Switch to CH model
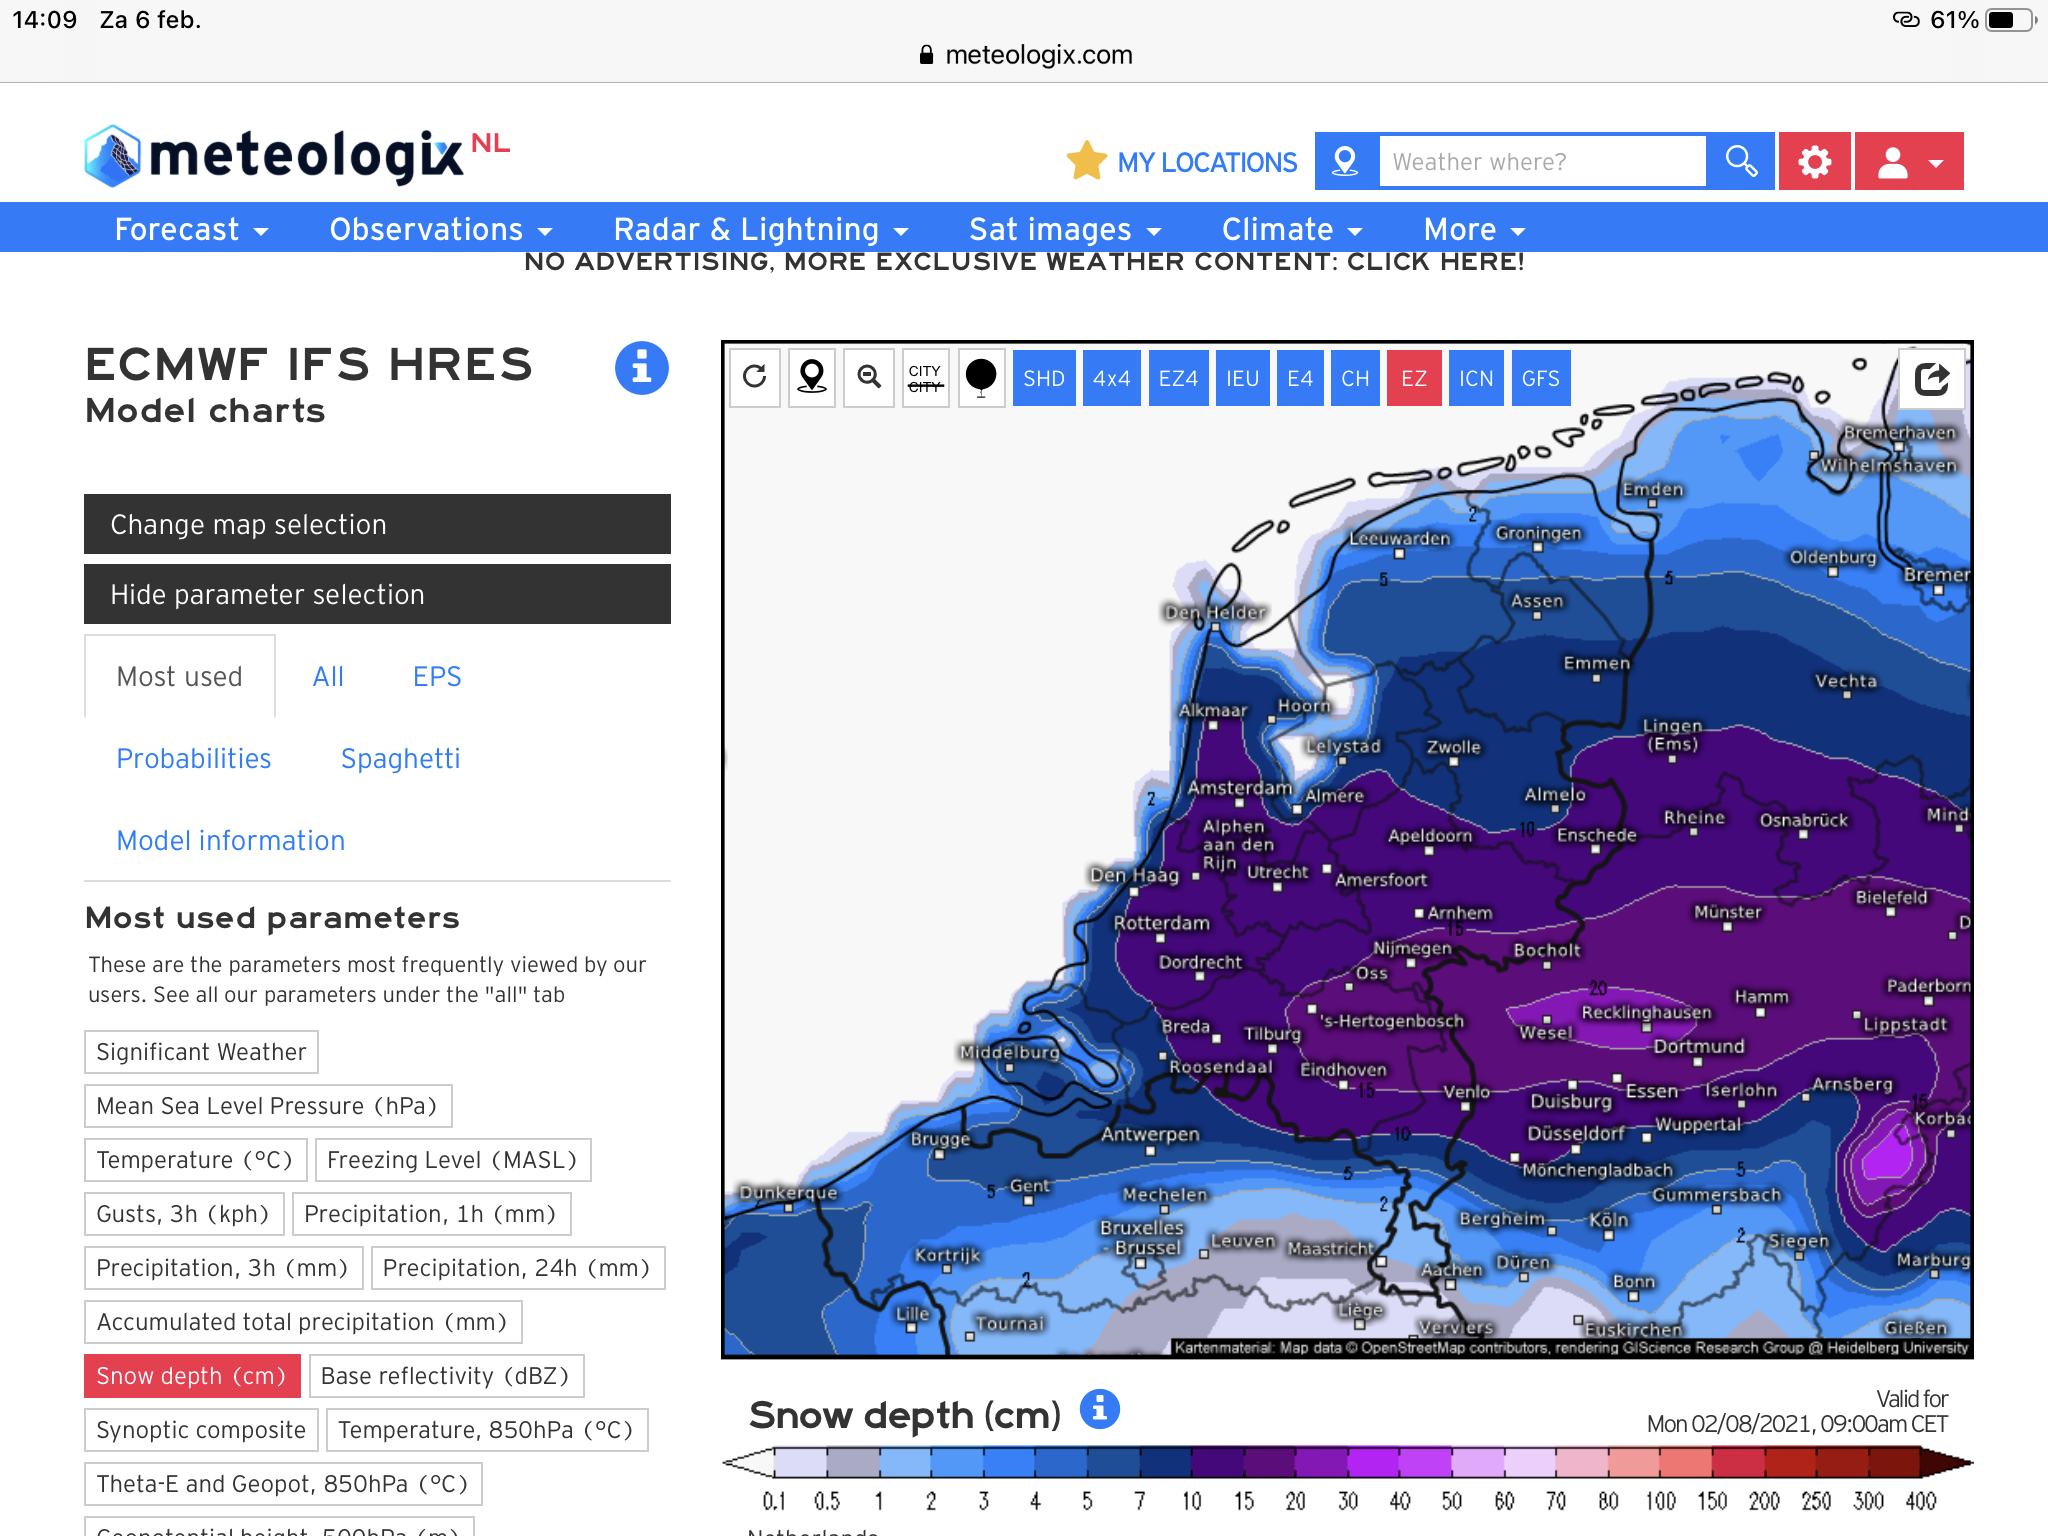 click(1355, 378)
